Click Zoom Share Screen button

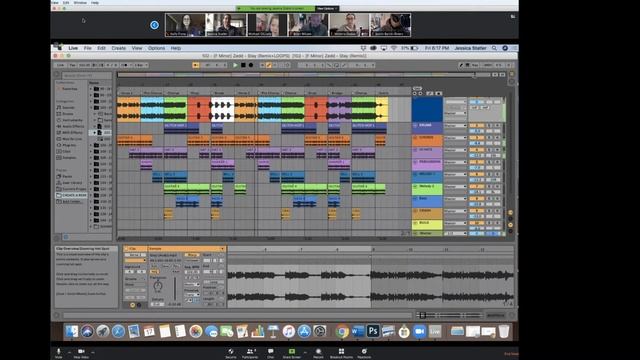(x=292, y=353)
